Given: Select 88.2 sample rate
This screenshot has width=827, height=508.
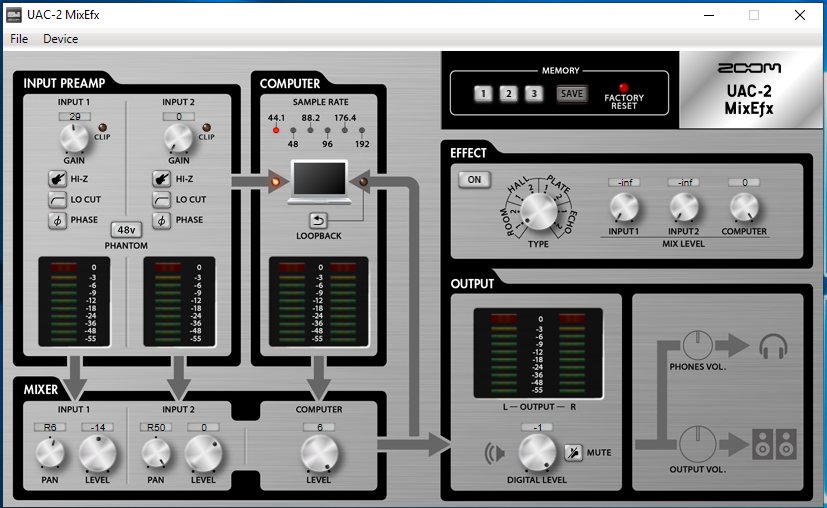Looking at the screenshot, I should tap(311, 130).
